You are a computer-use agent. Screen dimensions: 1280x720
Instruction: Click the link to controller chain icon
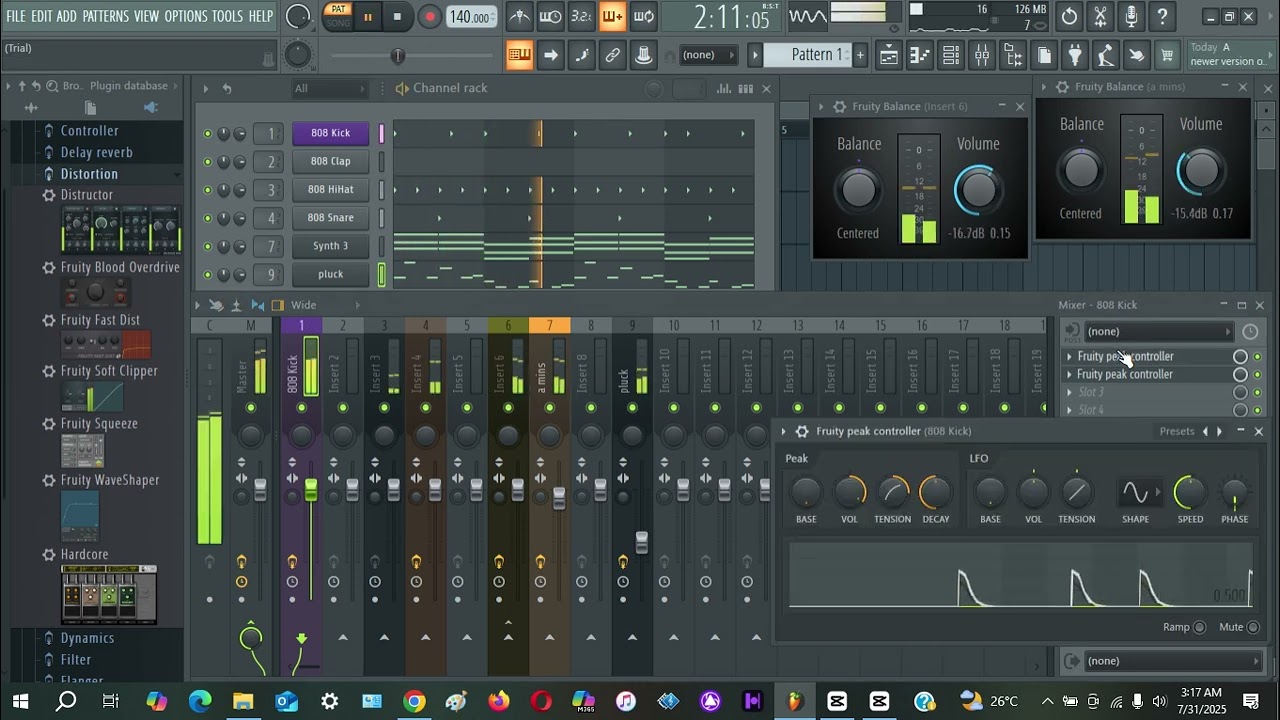coord(612,55)
